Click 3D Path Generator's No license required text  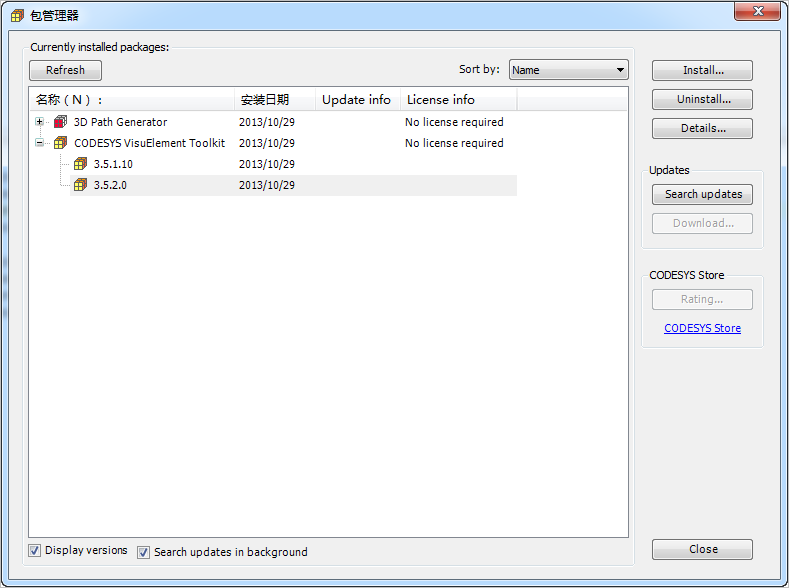(x=454, y=122)
